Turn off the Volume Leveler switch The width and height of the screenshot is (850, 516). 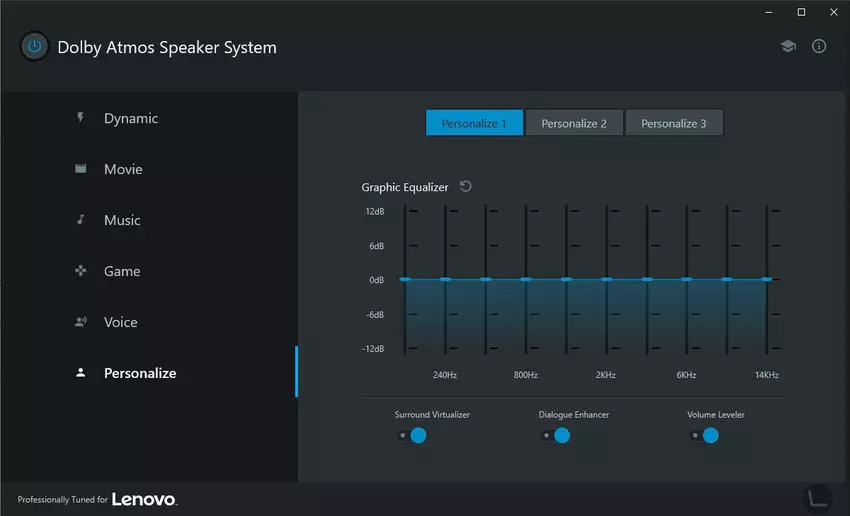coord(704,435)
